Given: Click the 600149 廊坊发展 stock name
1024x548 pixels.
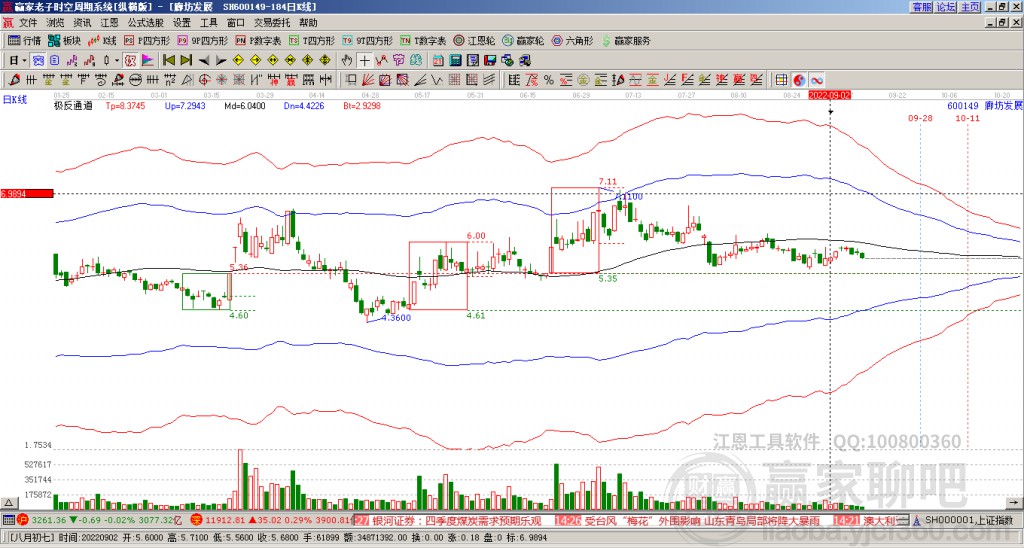Looking at the screenshot, I should click(985, 105).
